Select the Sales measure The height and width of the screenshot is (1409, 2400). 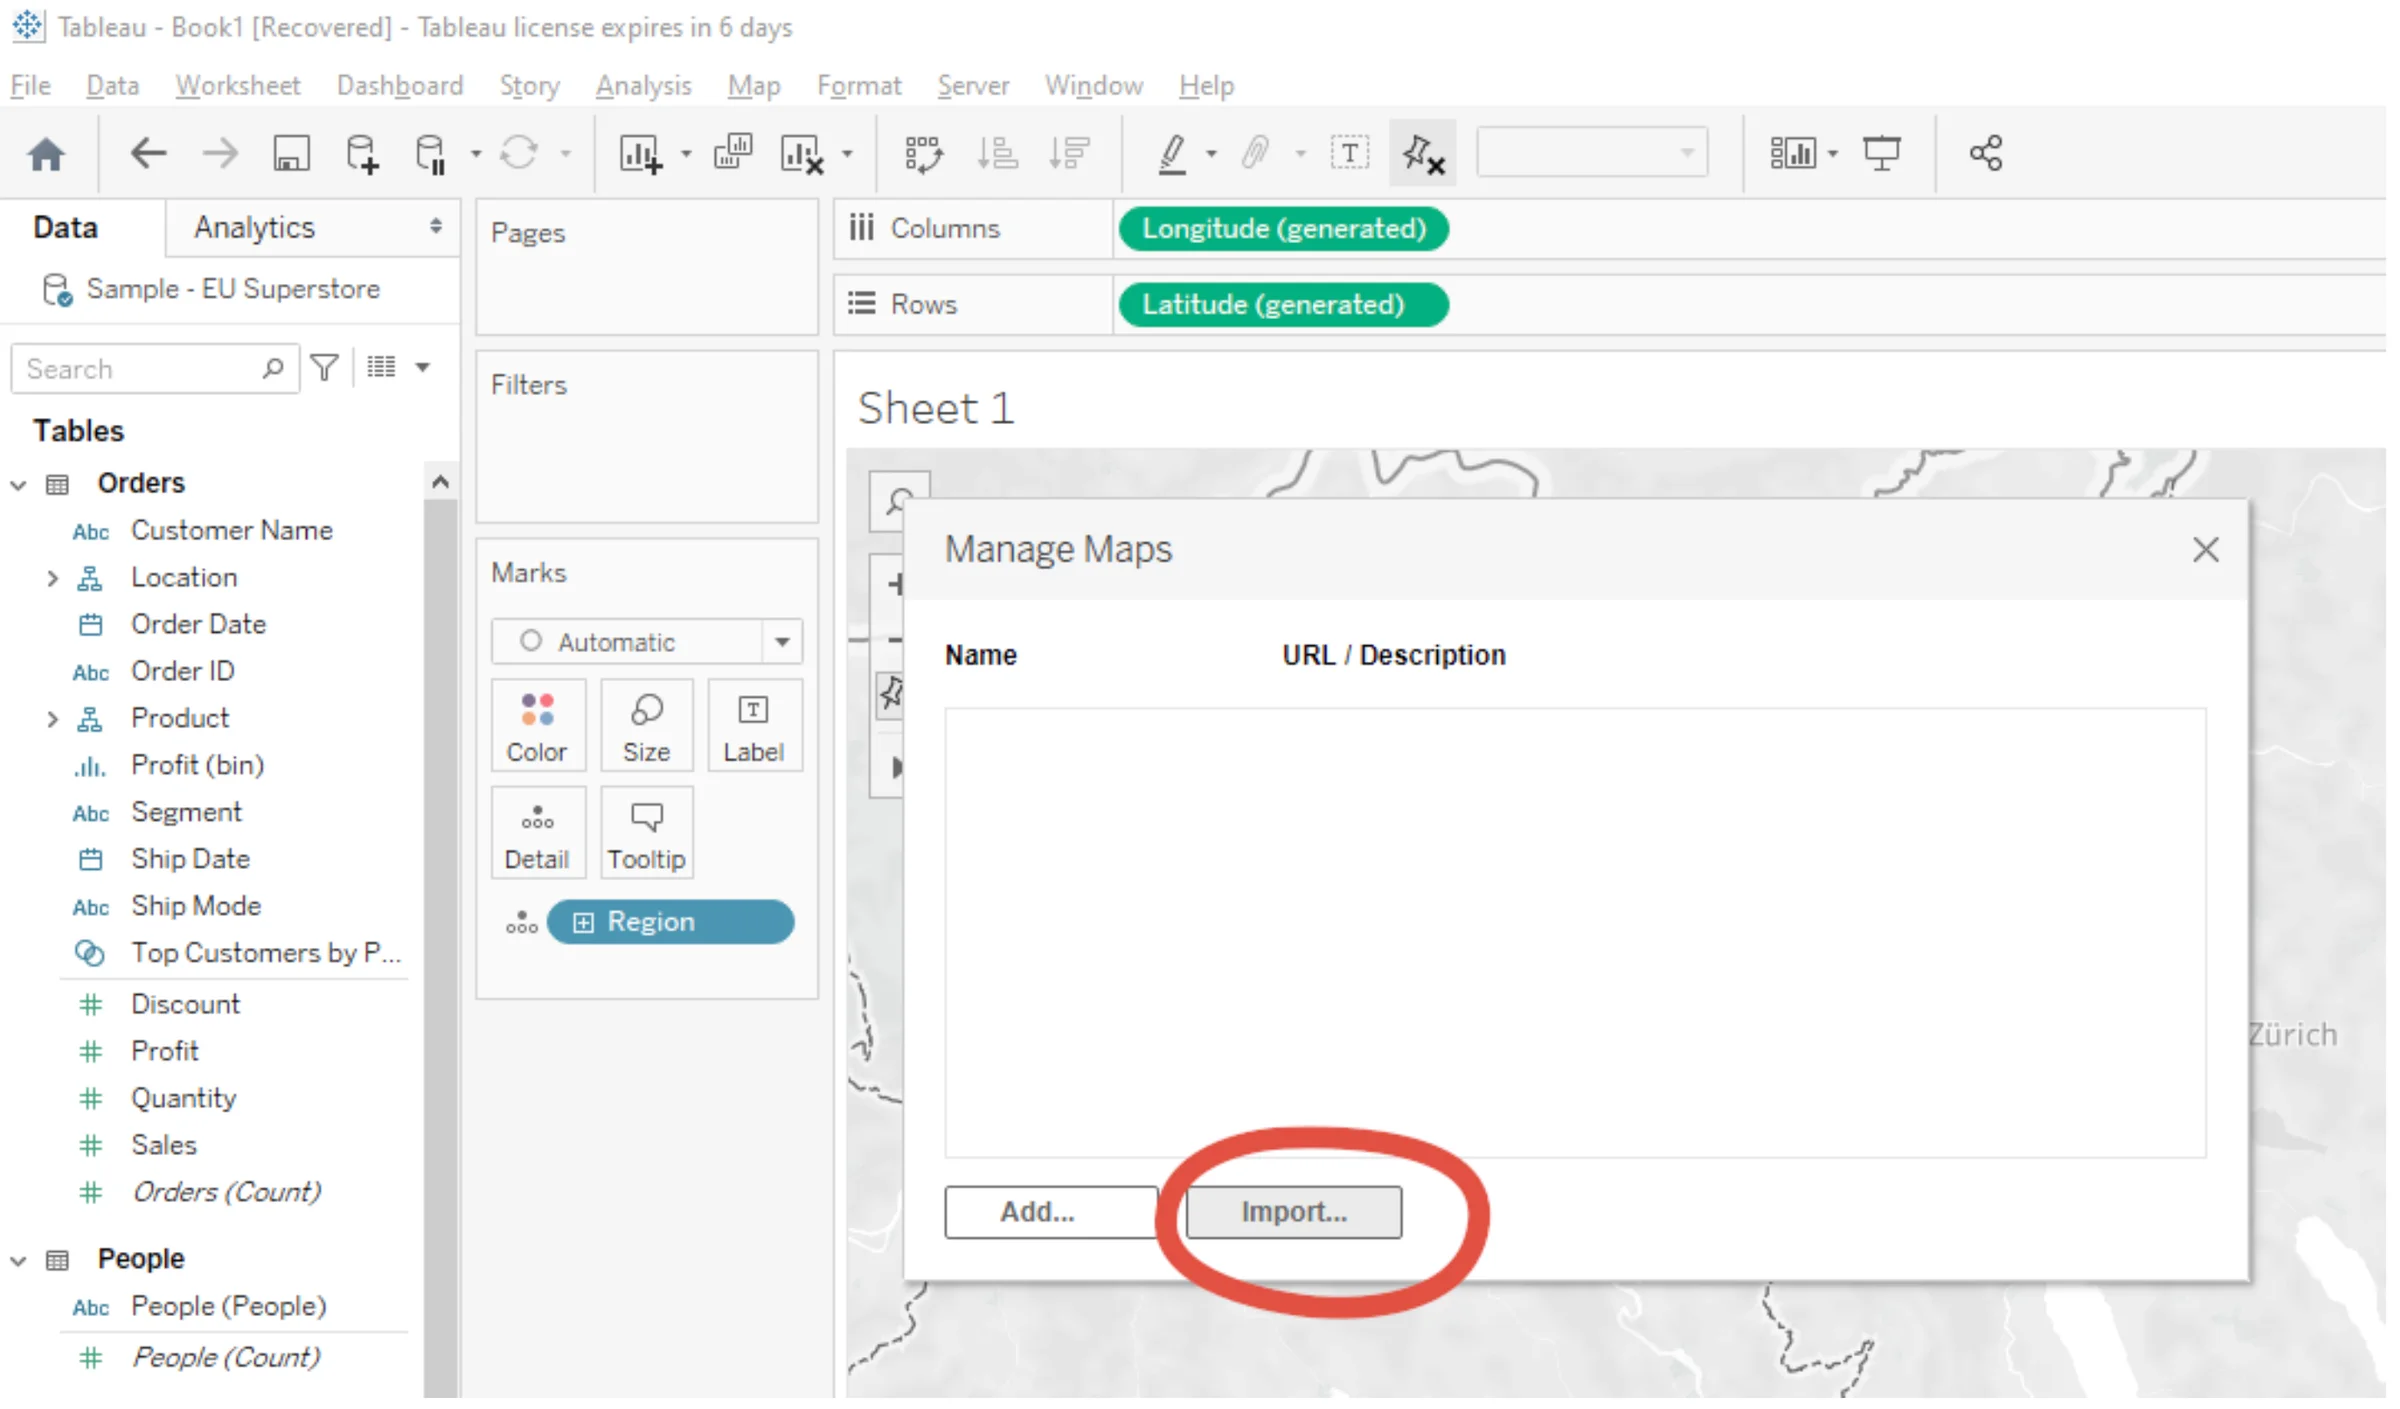tap(164, 1145)
